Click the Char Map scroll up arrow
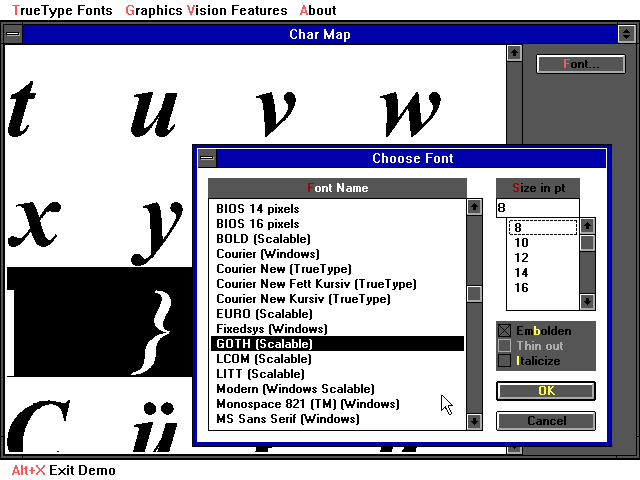 point(514,52)
